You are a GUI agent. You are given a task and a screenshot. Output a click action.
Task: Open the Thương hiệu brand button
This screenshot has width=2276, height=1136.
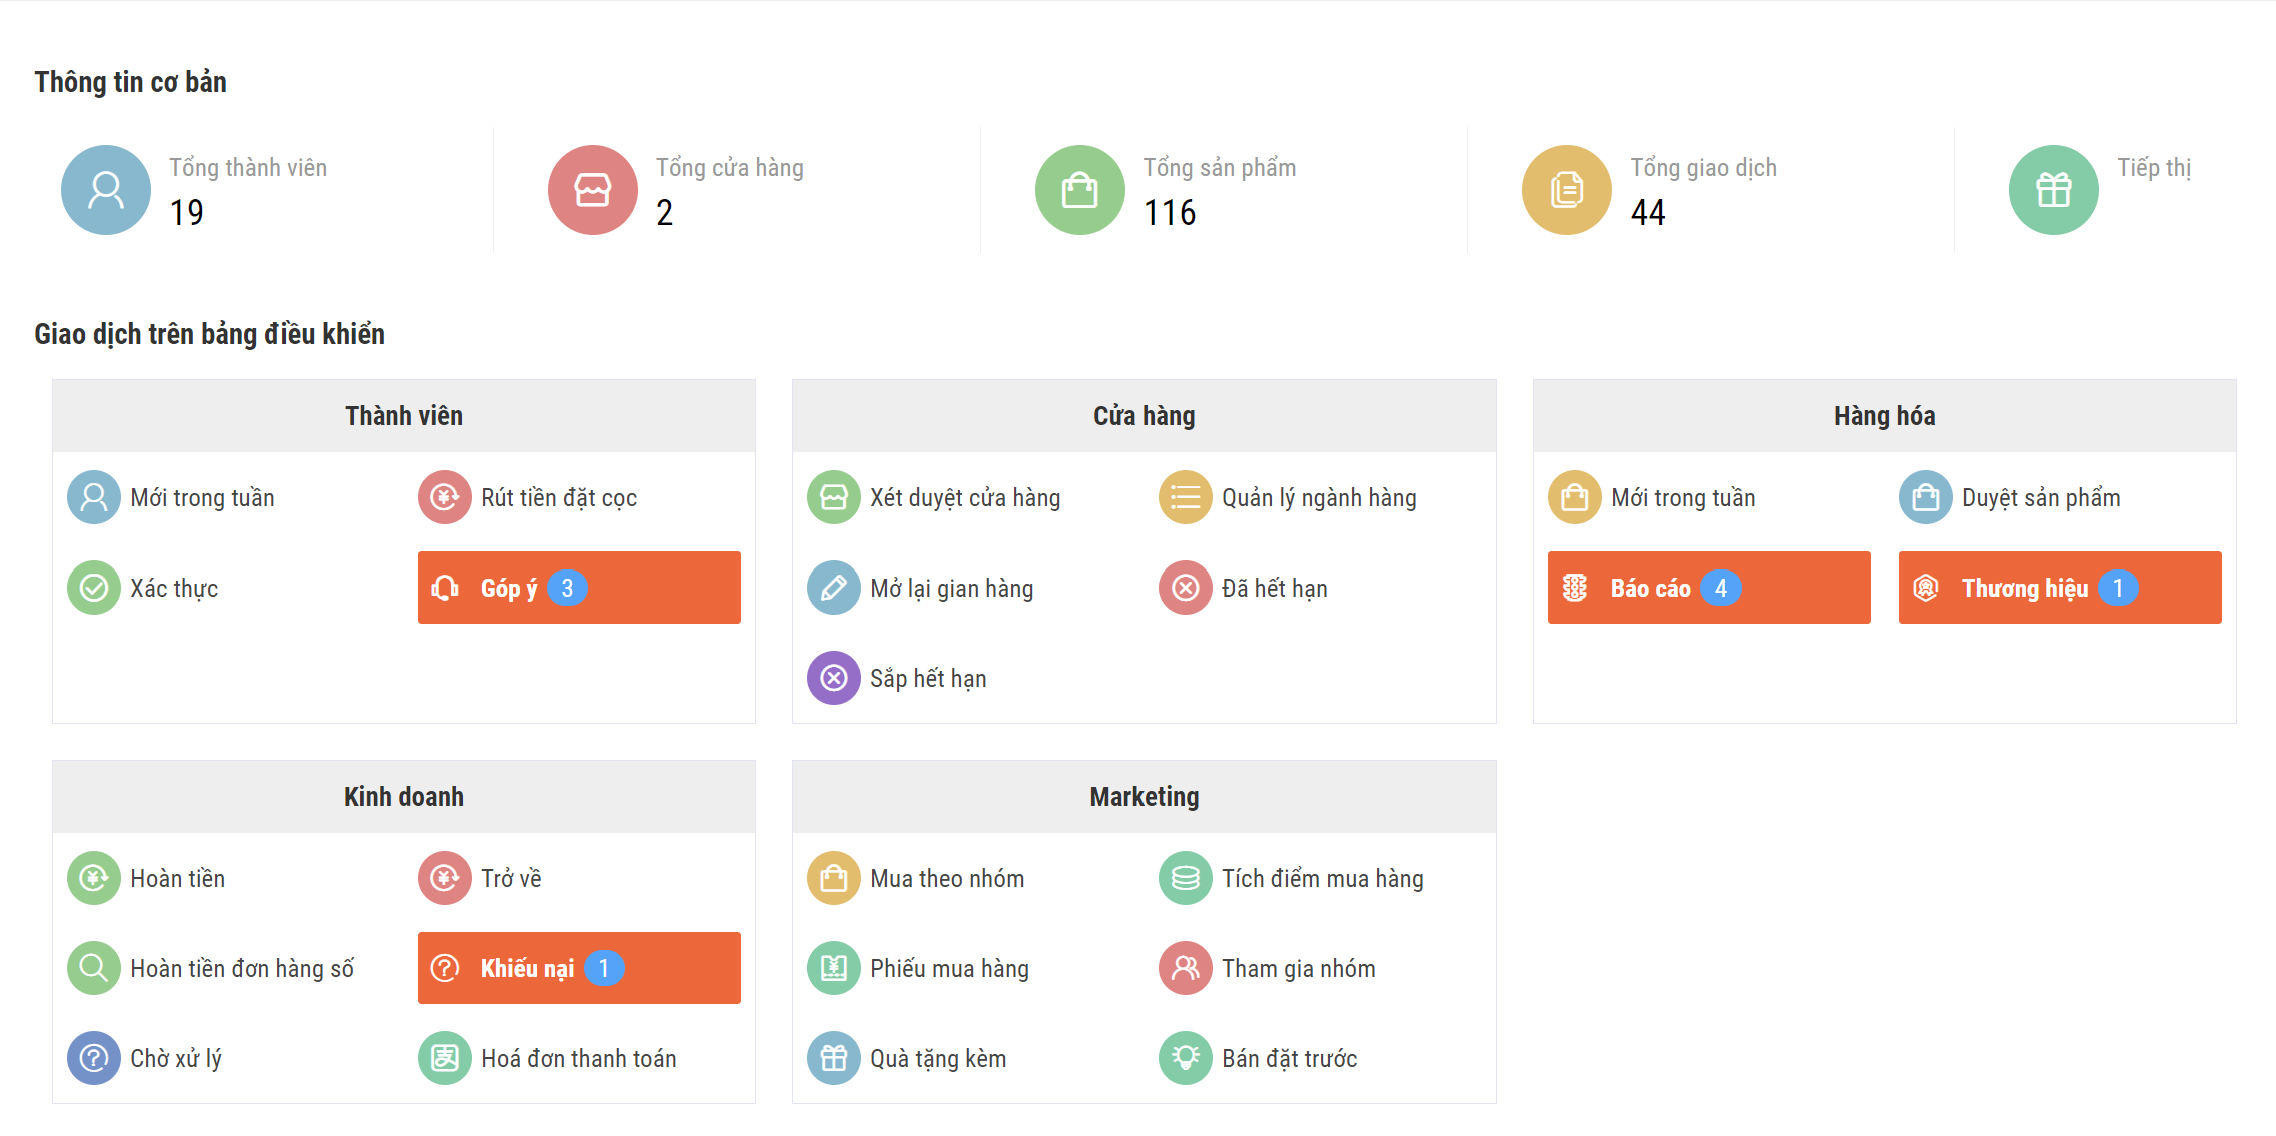click(x=2060, y=588)
